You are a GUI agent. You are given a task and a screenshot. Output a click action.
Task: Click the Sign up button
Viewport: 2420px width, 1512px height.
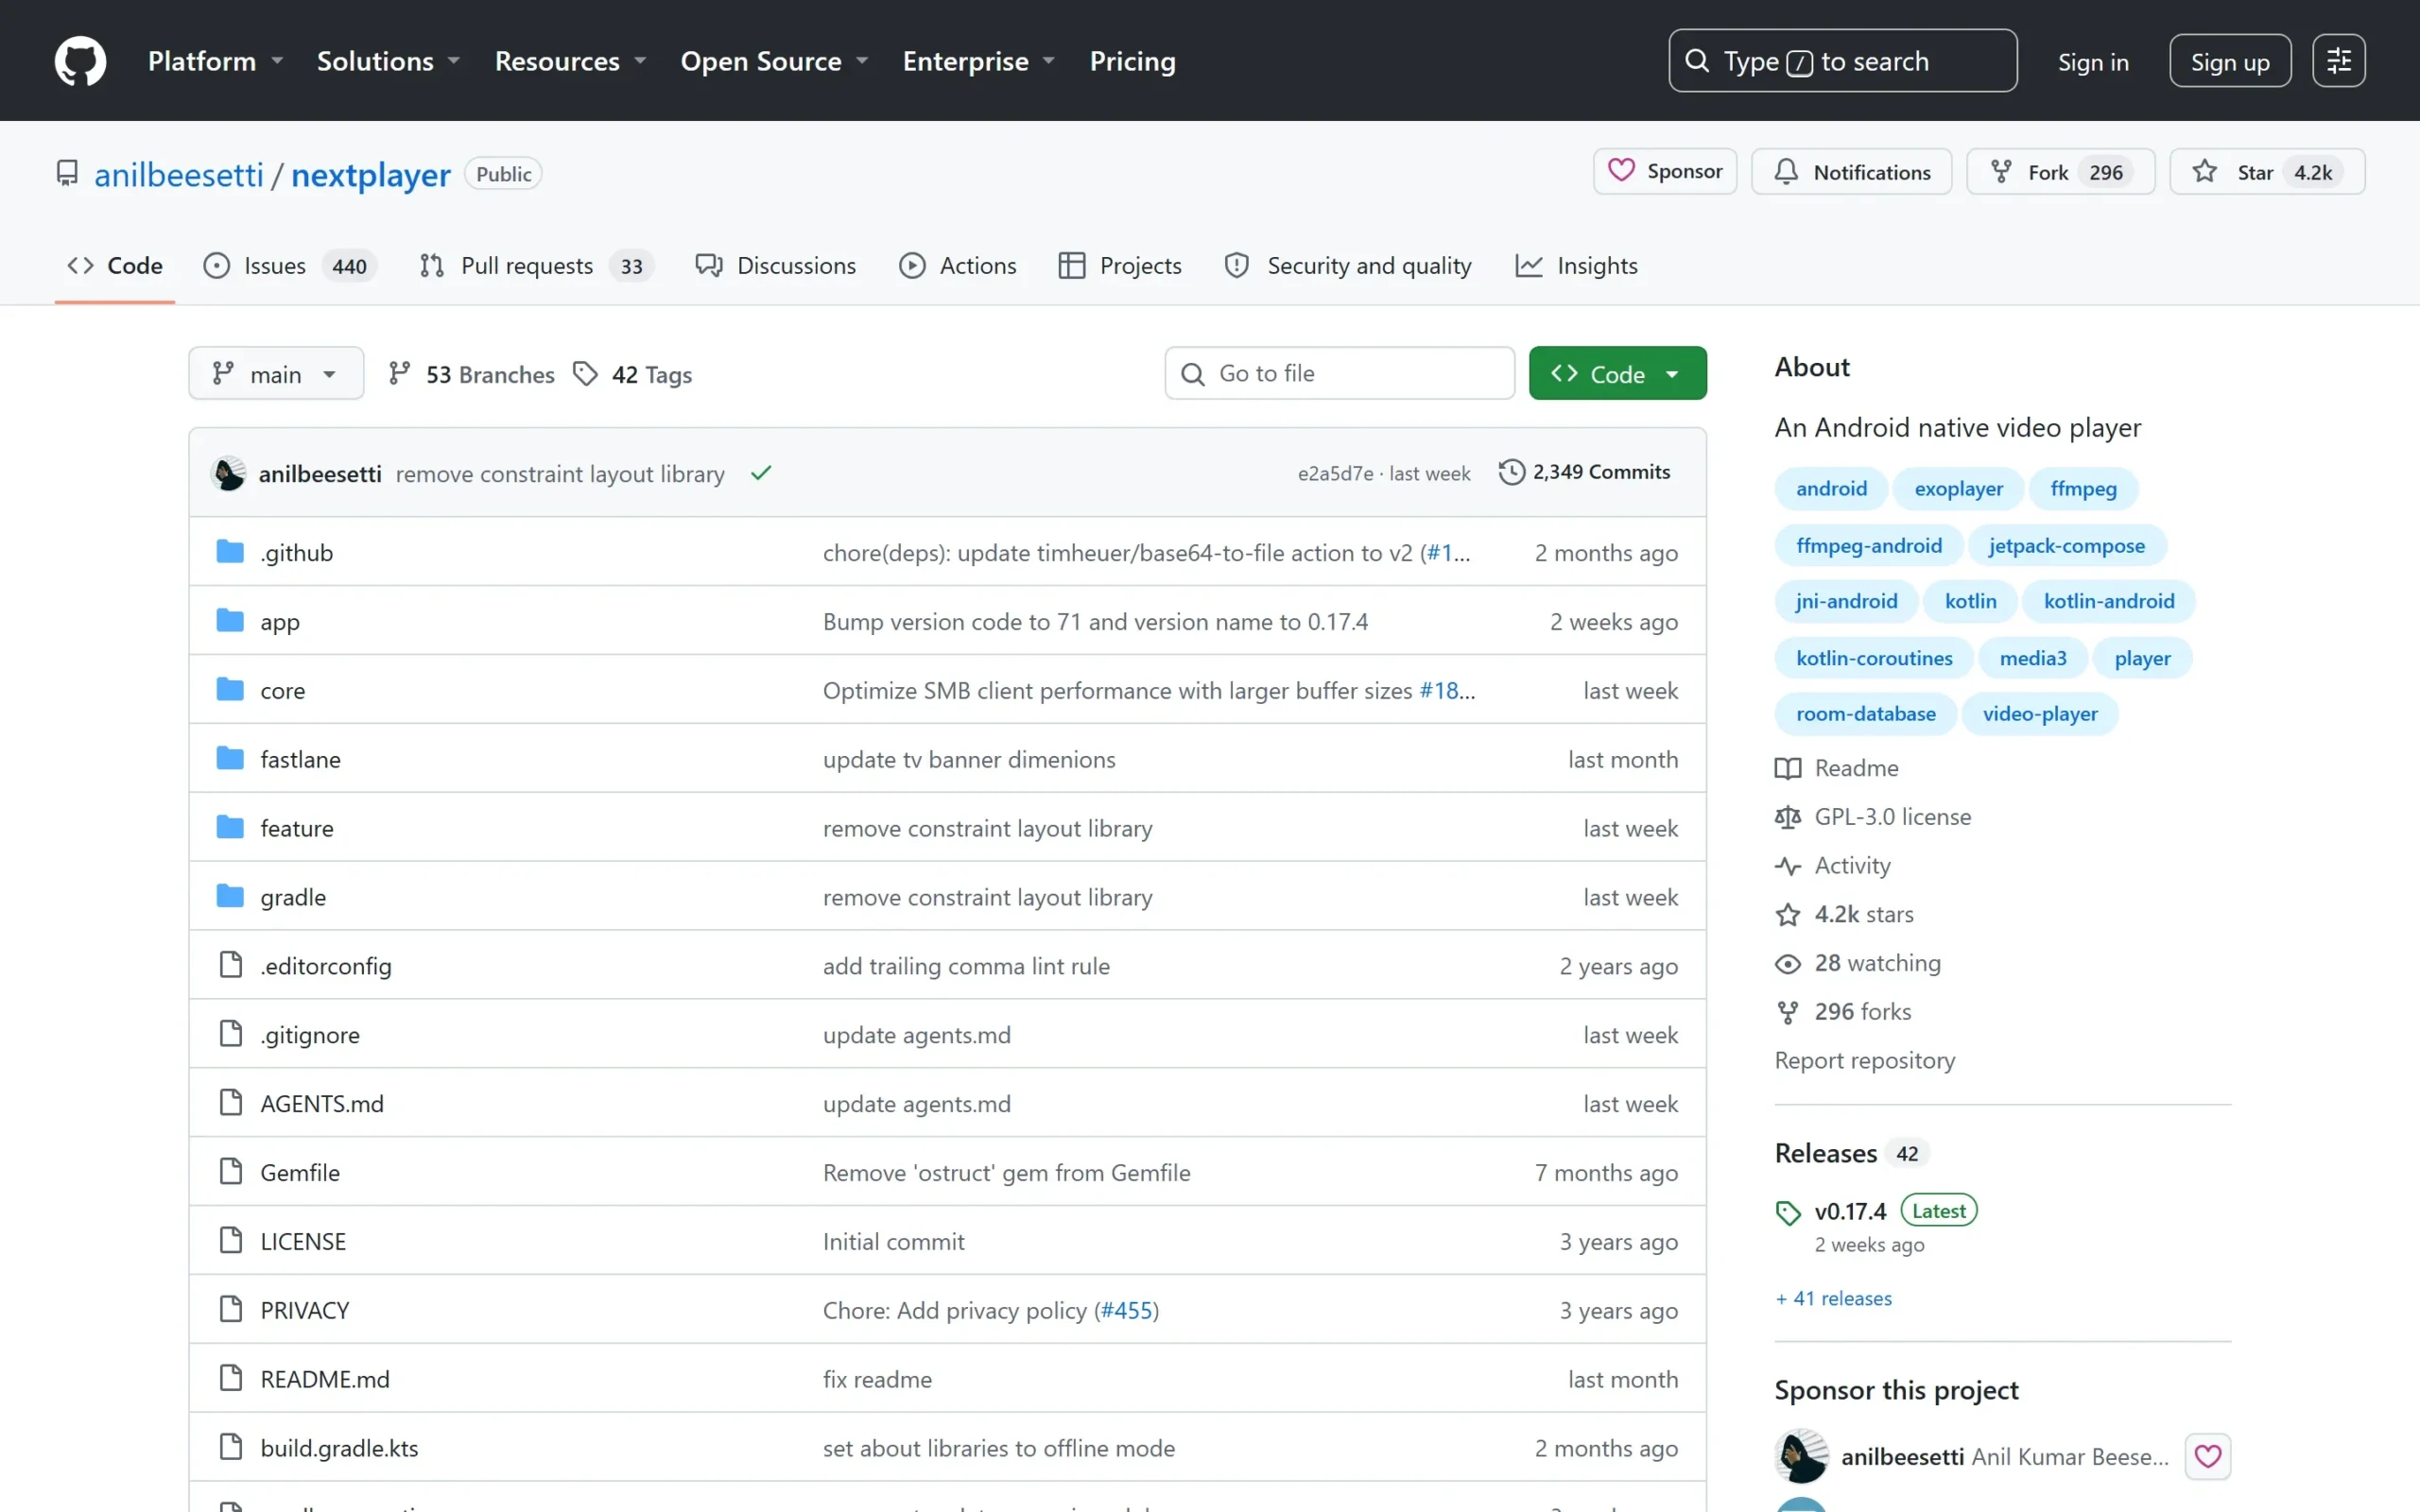pyautogui.click(x=2230, y=61)
